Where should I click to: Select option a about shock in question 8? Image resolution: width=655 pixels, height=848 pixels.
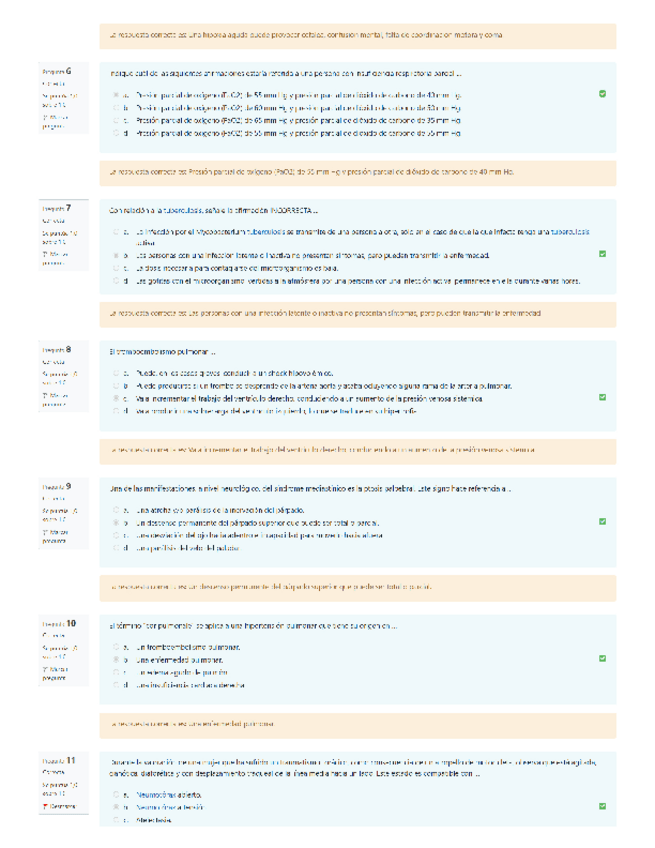[116, 373]
